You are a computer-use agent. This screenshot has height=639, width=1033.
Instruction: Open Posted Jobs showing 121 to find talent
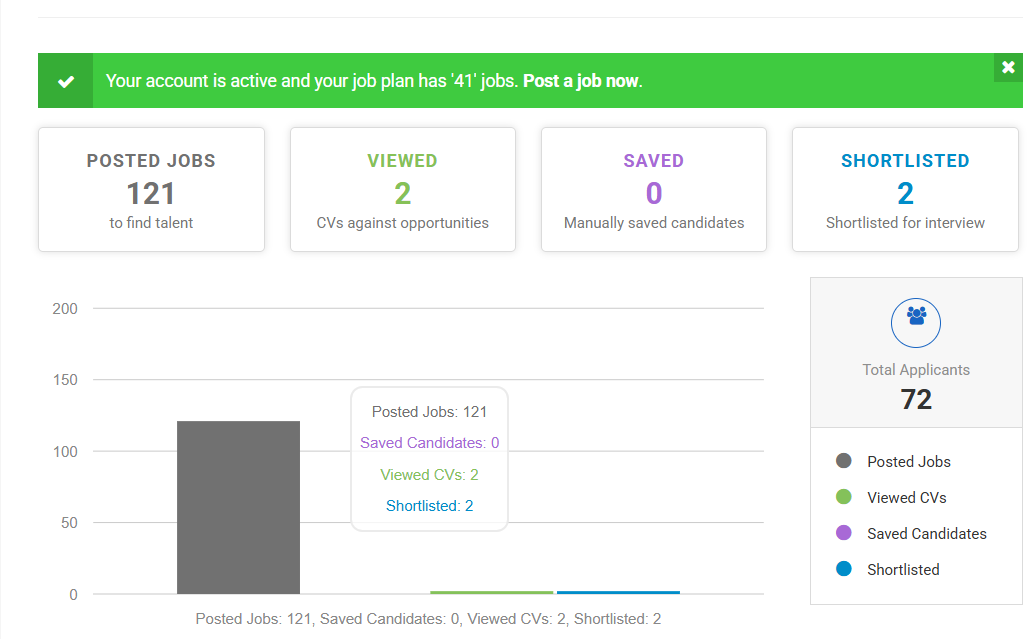(x=151, y=189)
